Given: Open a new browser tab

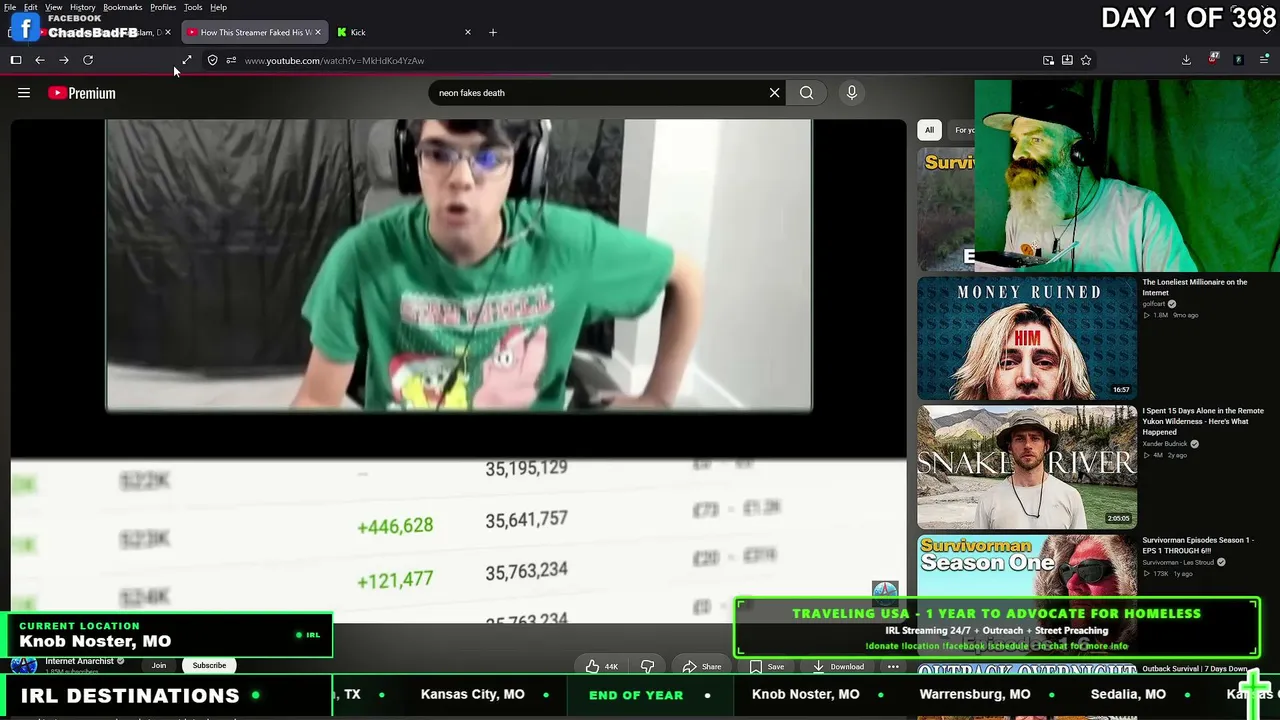Looking at the screenshot, I should tap(493, 32).
